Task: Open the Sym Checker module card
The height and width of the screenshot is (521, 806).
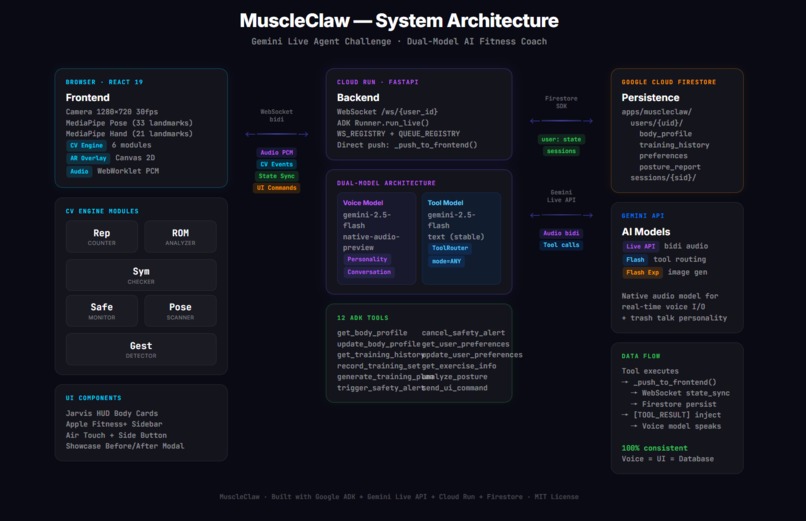Action: click(141, 275)
